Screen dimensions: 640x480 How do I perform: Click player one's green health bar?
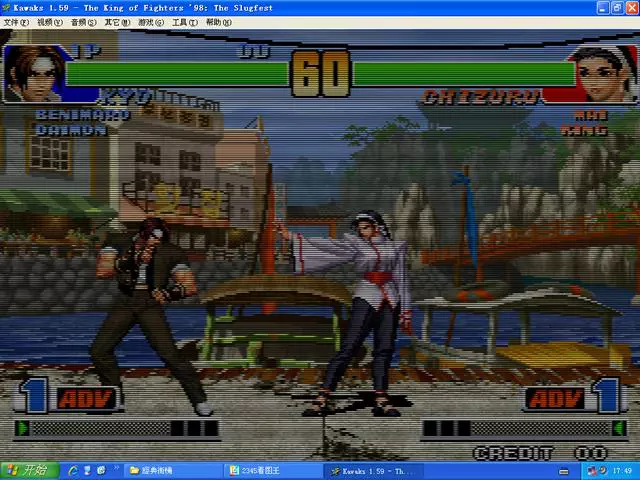[177, 74]
